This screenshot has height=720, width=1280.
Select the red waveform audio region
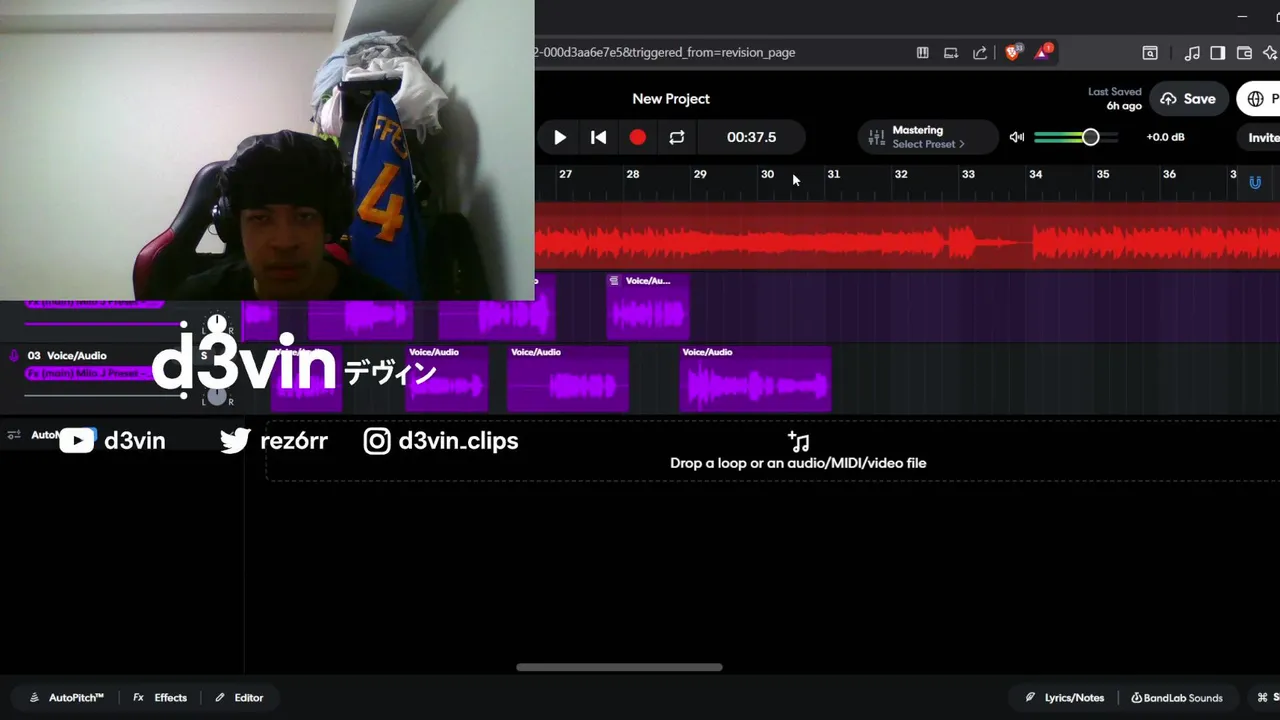(x=907, y=236)
